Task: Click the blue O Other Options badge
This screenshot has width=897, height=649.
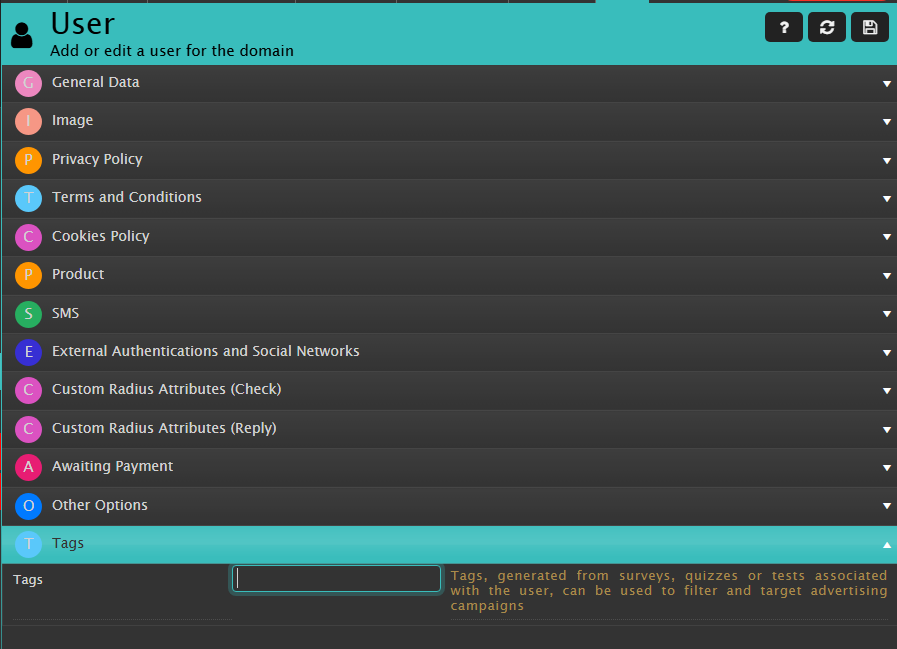Action: point(28,506)
